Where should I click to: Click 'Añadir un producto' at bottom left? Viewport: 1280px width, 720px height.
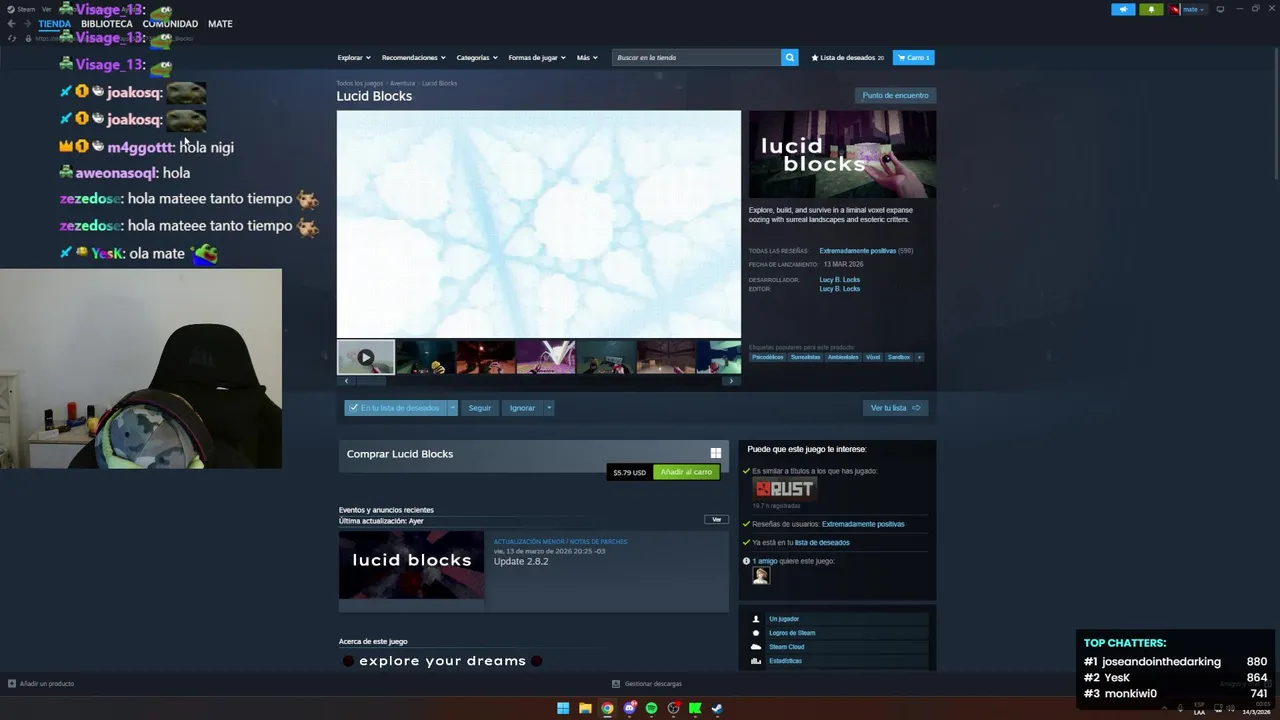coord(41,684)
